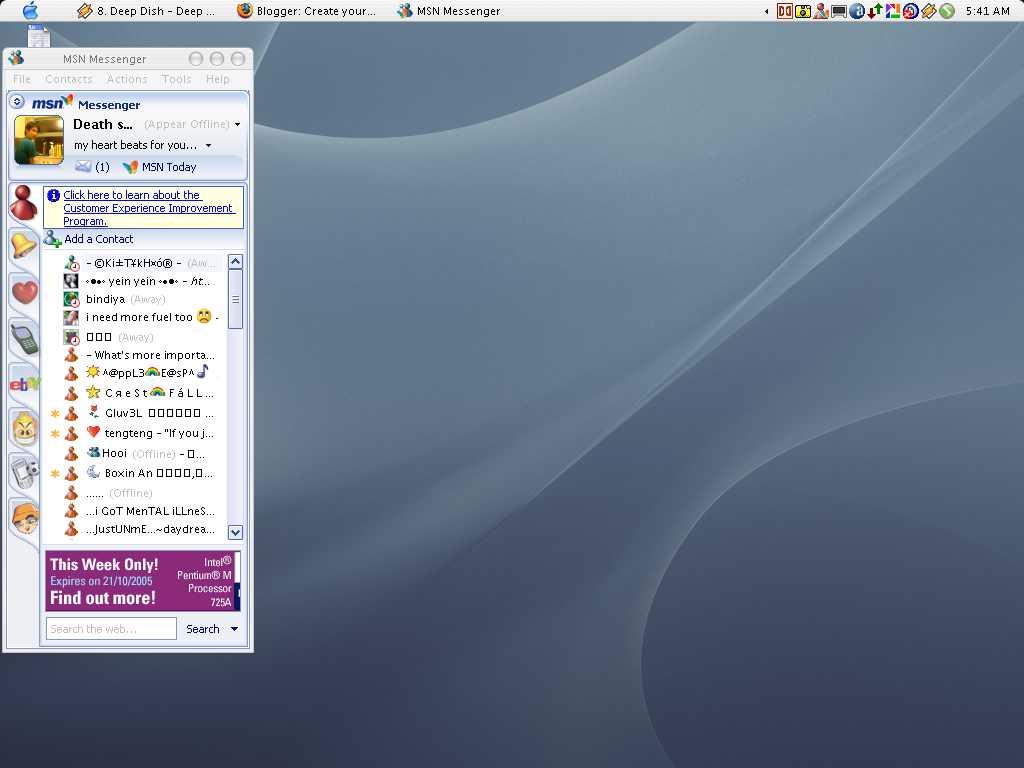Click Add a Contact

(89, 239)
